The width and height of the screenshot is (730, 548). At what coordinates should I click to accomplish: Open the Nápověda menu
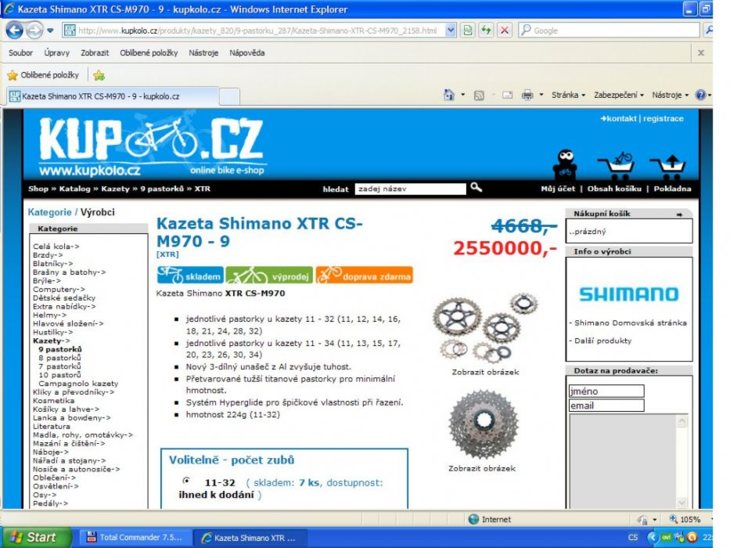click(247, 53)
